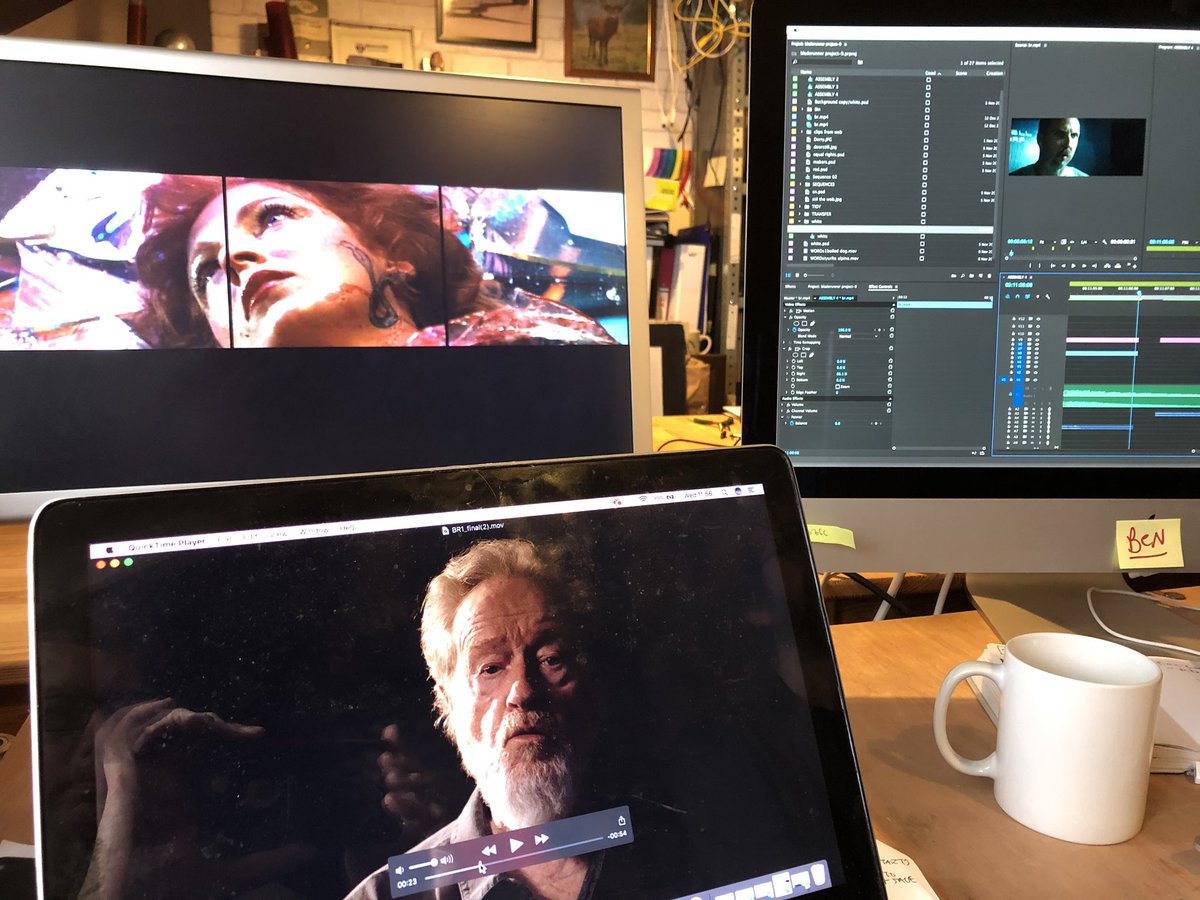Open the Trash in the laptop Dock

pyautogui.click(x=818, y=874)
